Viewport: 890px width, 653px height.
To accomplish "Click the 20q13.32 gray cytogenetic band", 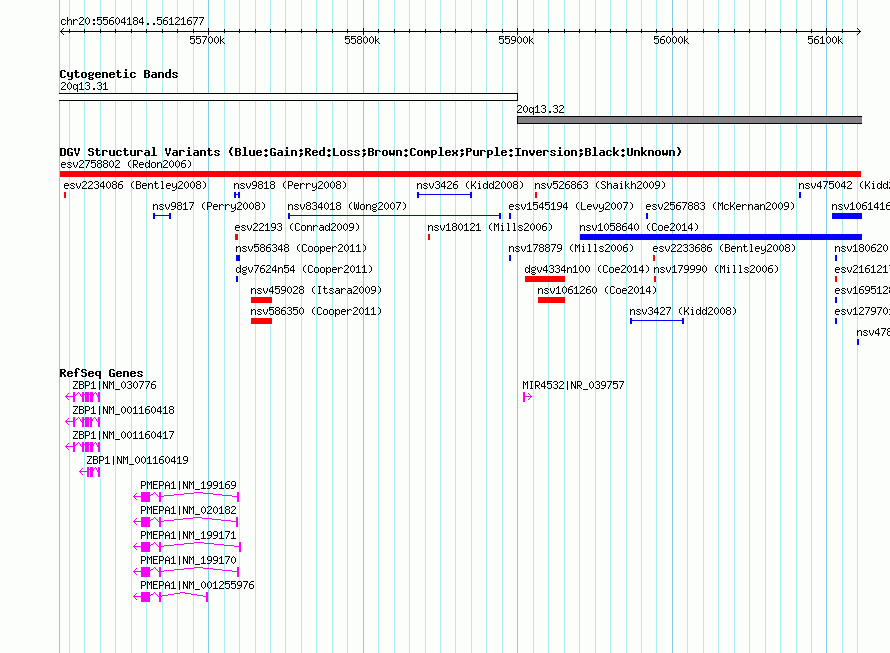I will (690, 120).
